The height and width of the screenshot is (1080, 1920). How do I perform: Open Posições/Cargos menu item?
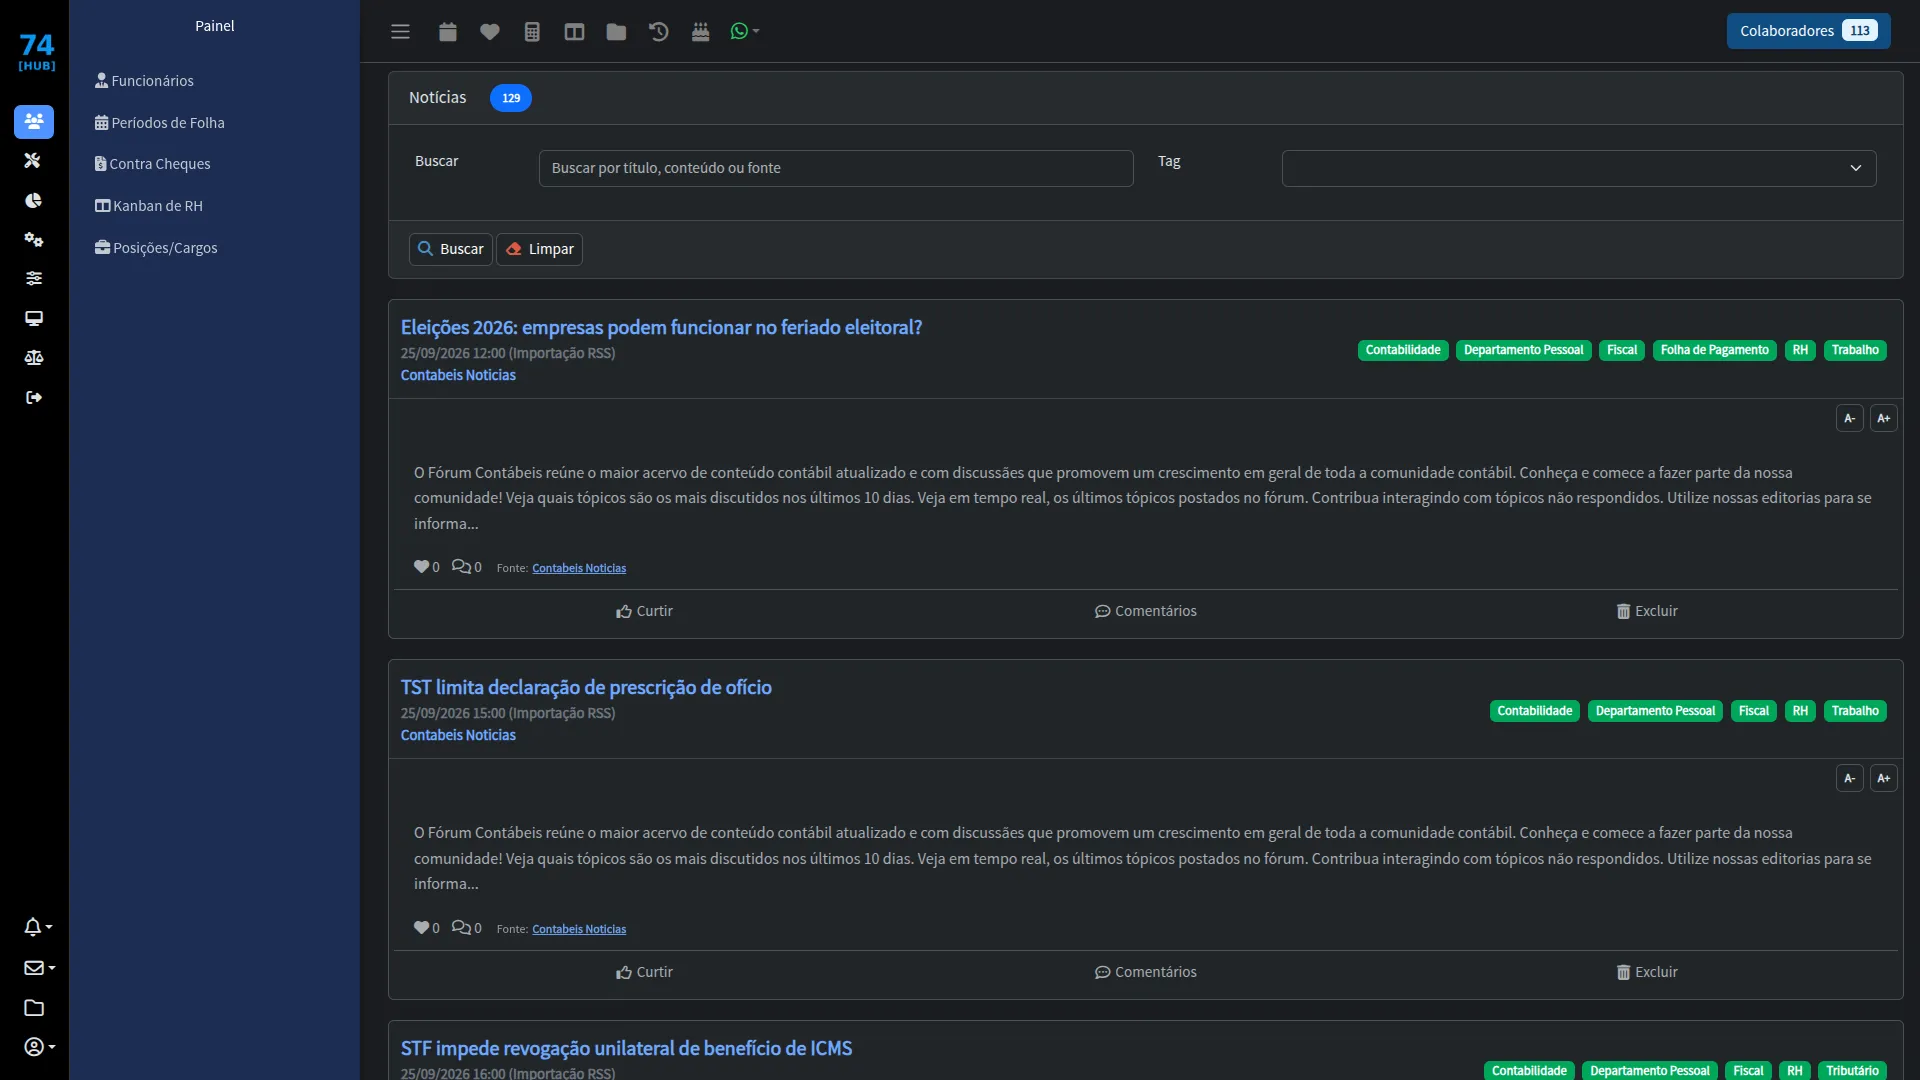coord(156,248)
